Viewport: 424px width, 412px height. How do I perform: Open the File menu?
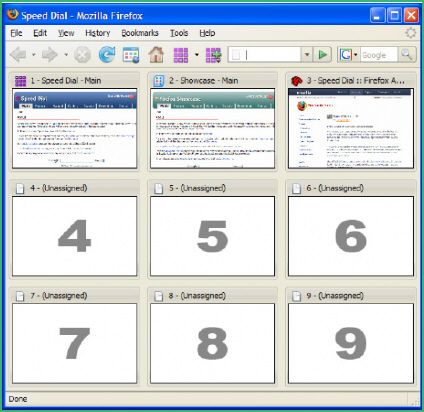(x=16, y=33)
